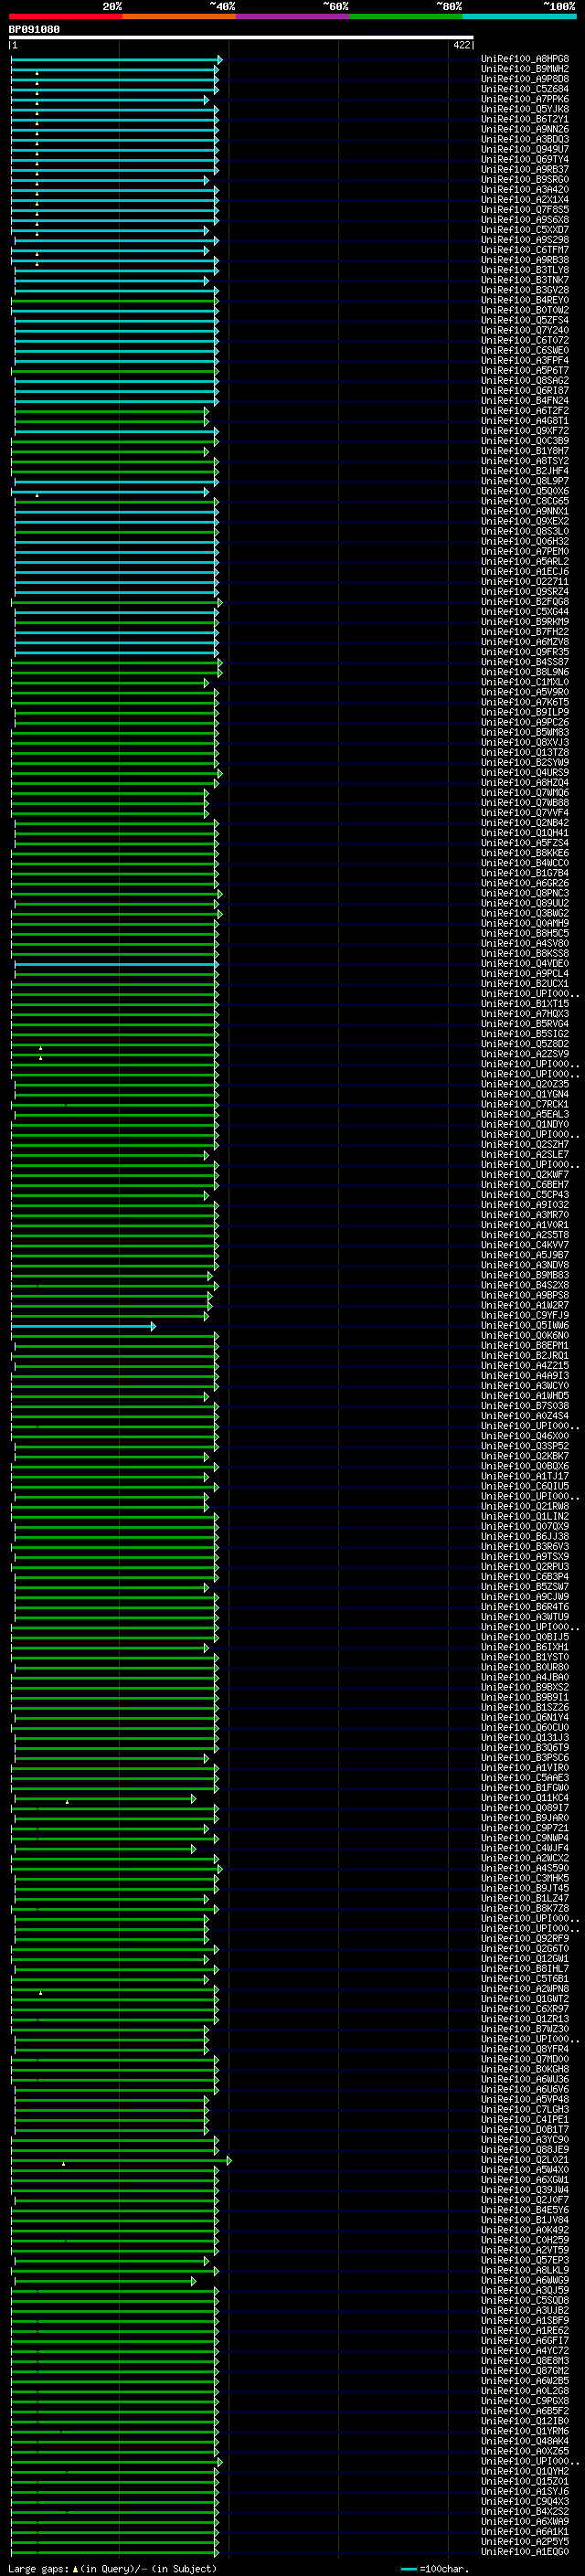The height and width of the screenshot is (2576, 585).
Task: Click UniRef100_Q7F8S5 label
Action: 525,210
